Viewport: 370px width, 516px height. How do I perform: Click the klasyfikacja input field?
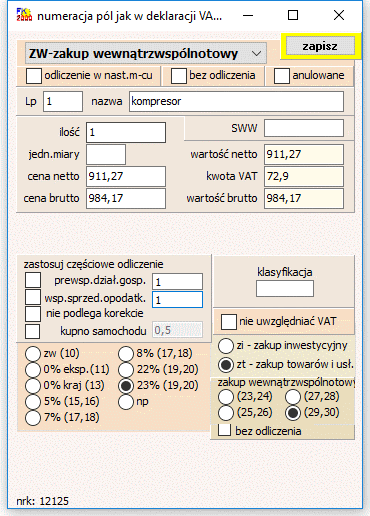tap(285, 289)
